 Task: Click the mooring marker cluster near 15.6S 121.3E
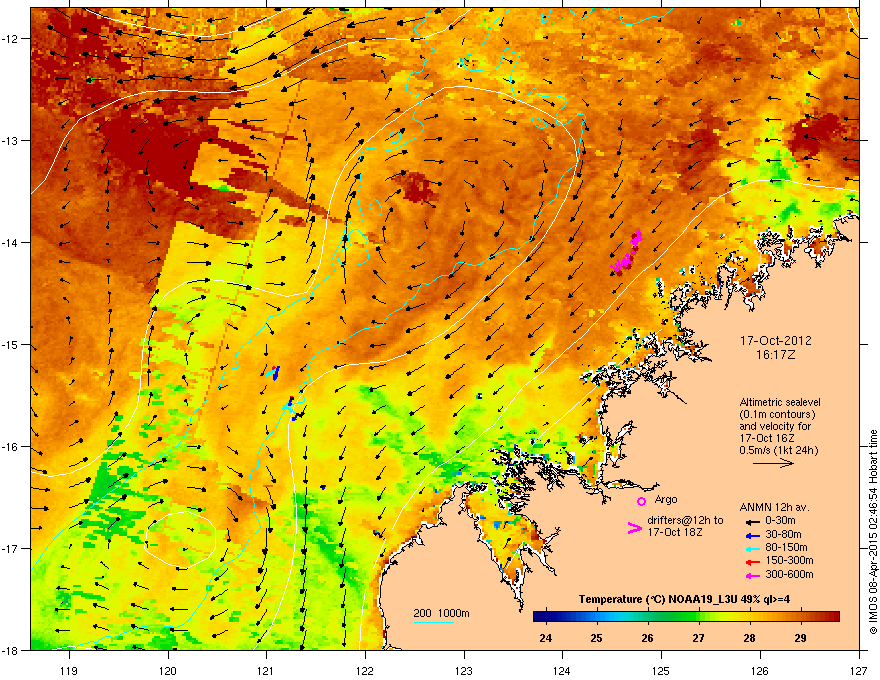tap(292, 408)
